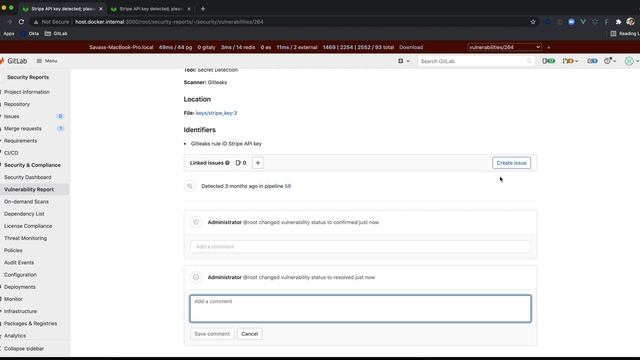Open the GitLab bookmarks folder

[x=56, y=33]
